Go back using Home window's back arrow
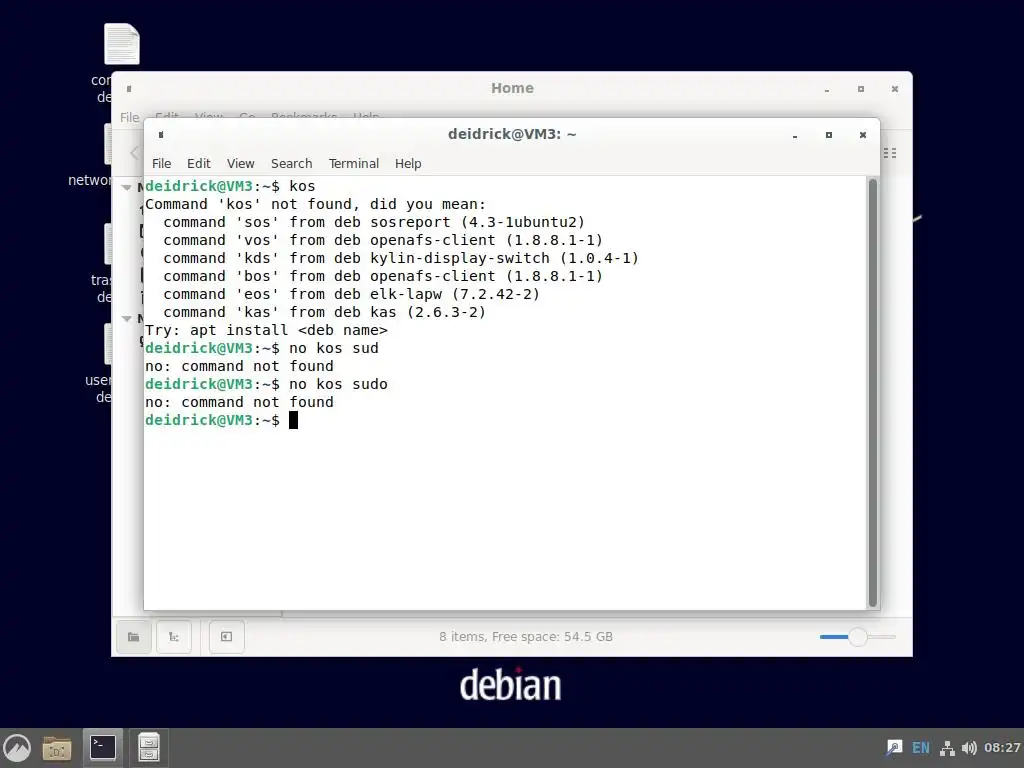Viewport: 1024px width, 768px height. (134, 153)
